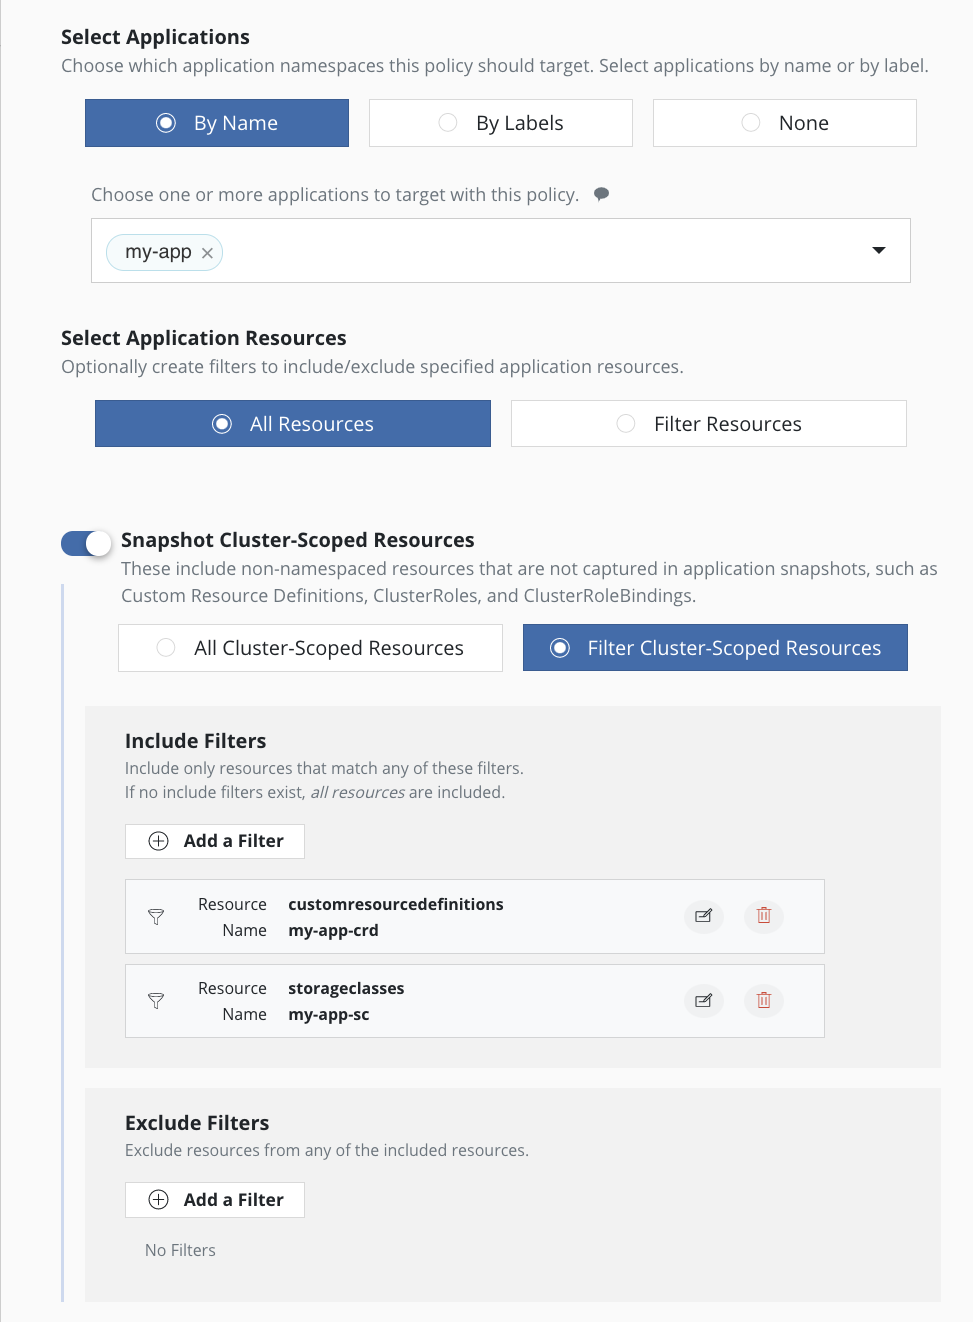The width and height of the screenshot is (973, 1322).
Task: Click the funnel icon on the customresourcedefinitions row
Action: [x=156, y=916]
